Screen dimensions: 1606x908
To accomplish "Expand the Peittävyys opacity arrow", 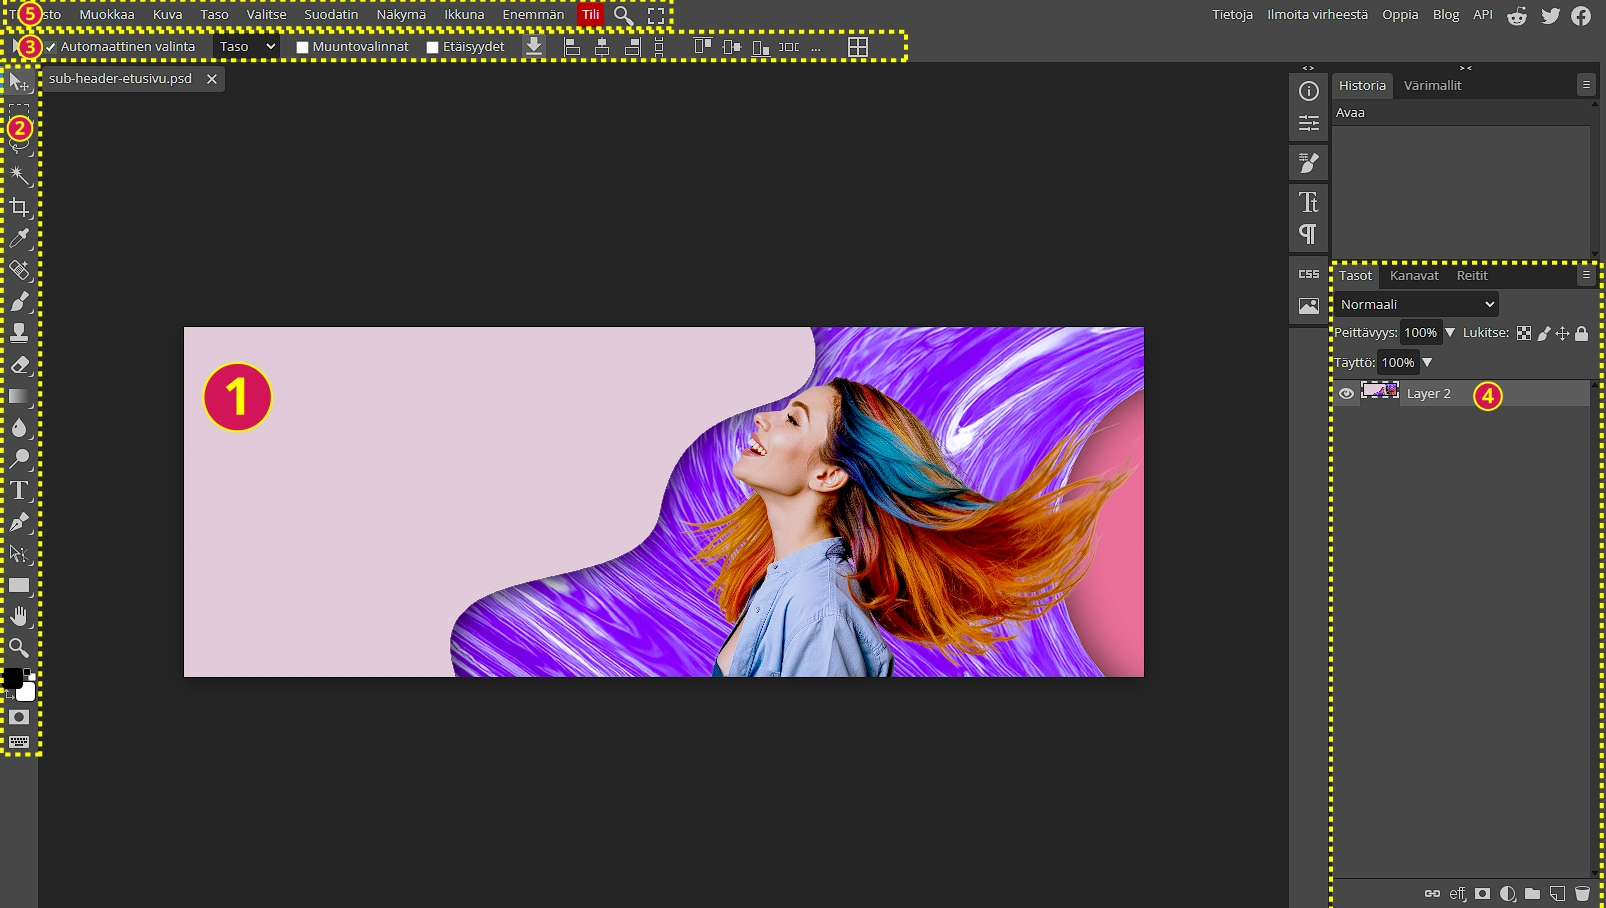I will (1450, 333).
